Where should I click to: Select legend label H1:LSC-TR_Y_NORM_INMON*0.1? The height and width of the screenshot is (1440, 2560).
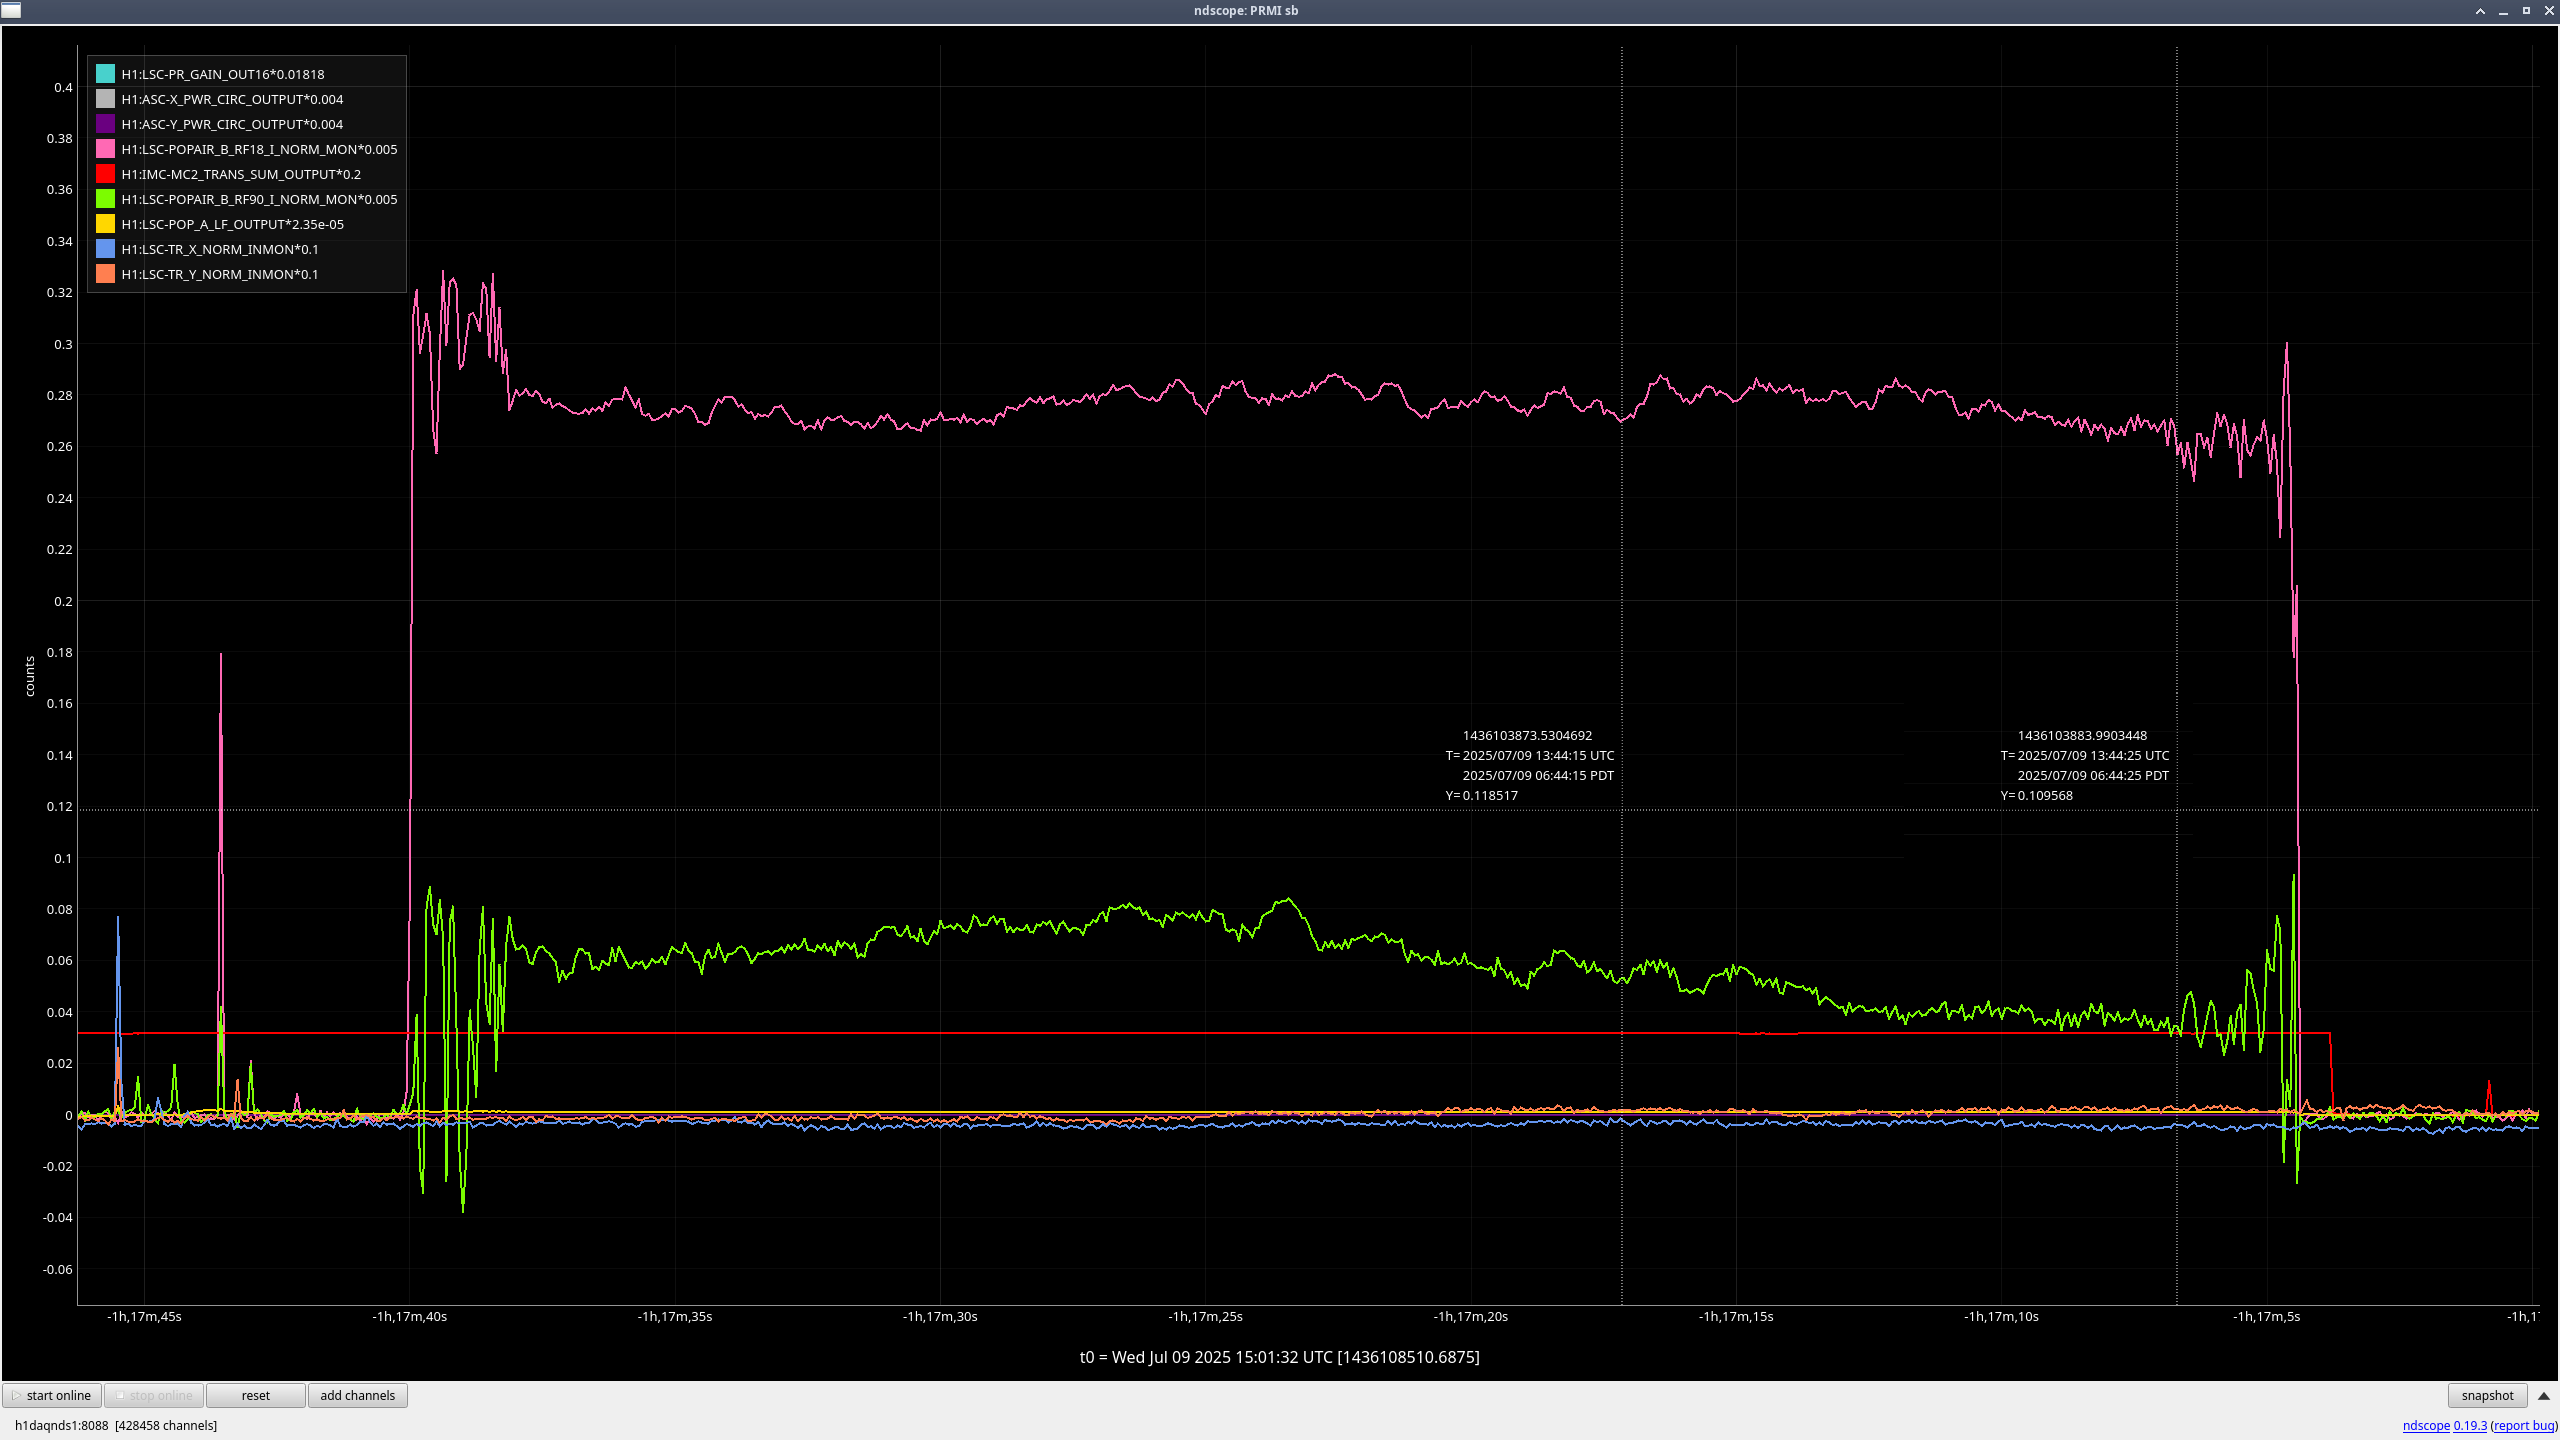tap(220, 274)
